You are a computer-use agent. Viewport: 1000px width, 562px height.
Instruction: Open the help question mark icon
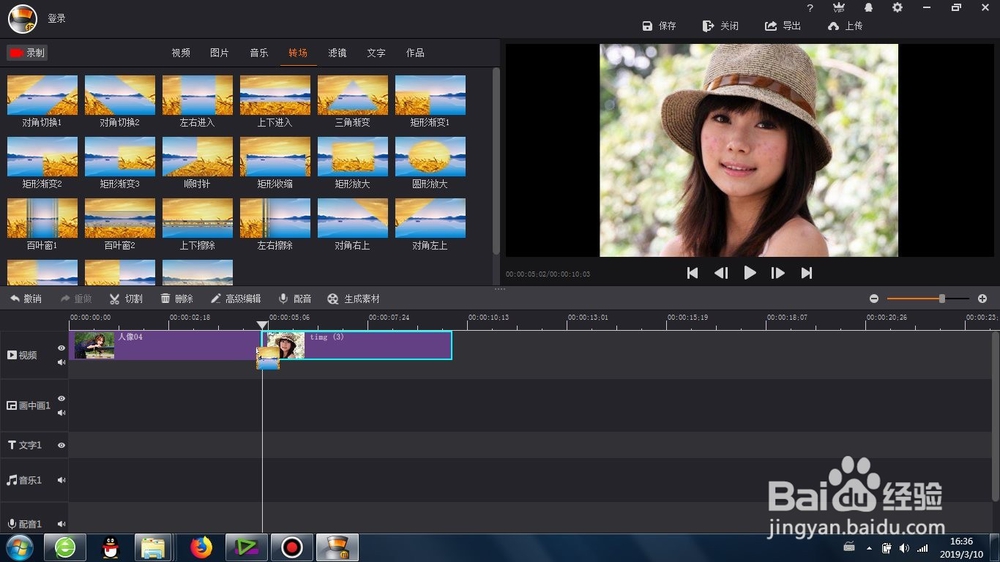point(810,8)
